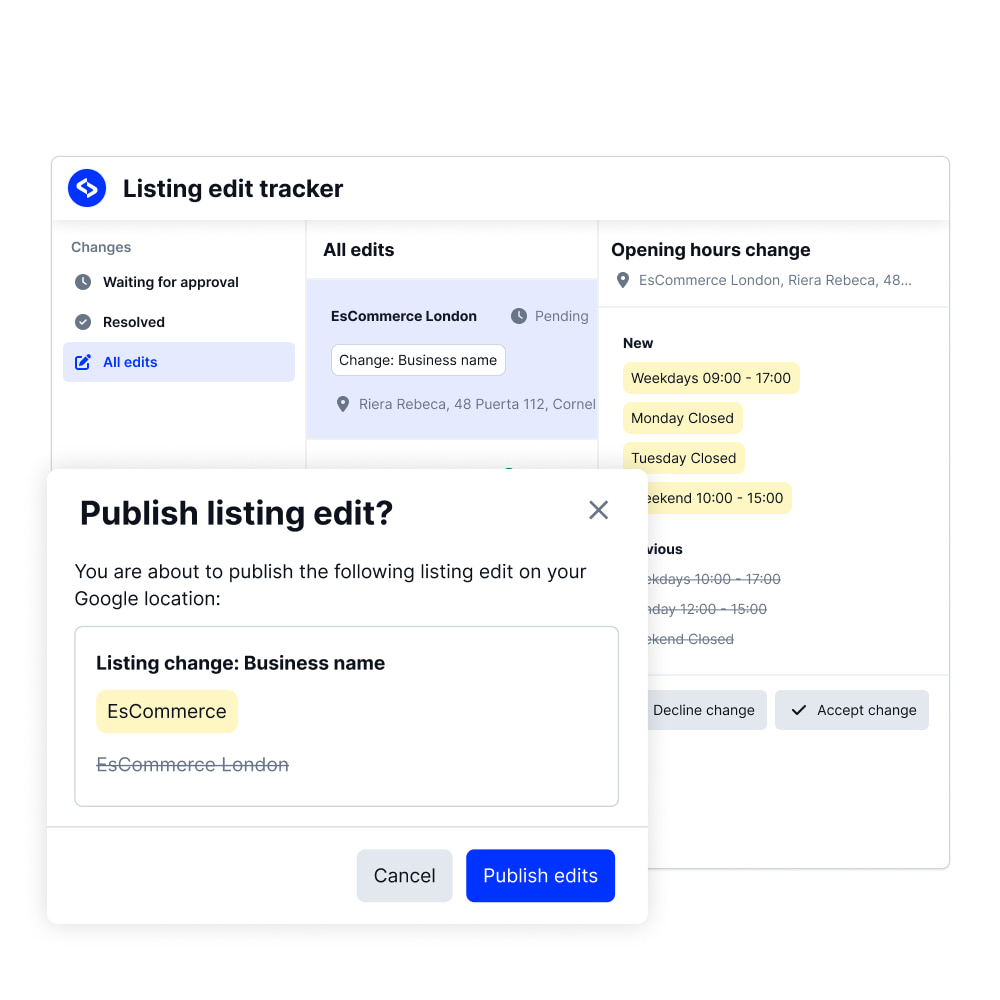Image resolution: width=1000 pixels, height=1000 pixels.
Task: Click the Monday Closed chip
Action: click(x=682, y=418)
